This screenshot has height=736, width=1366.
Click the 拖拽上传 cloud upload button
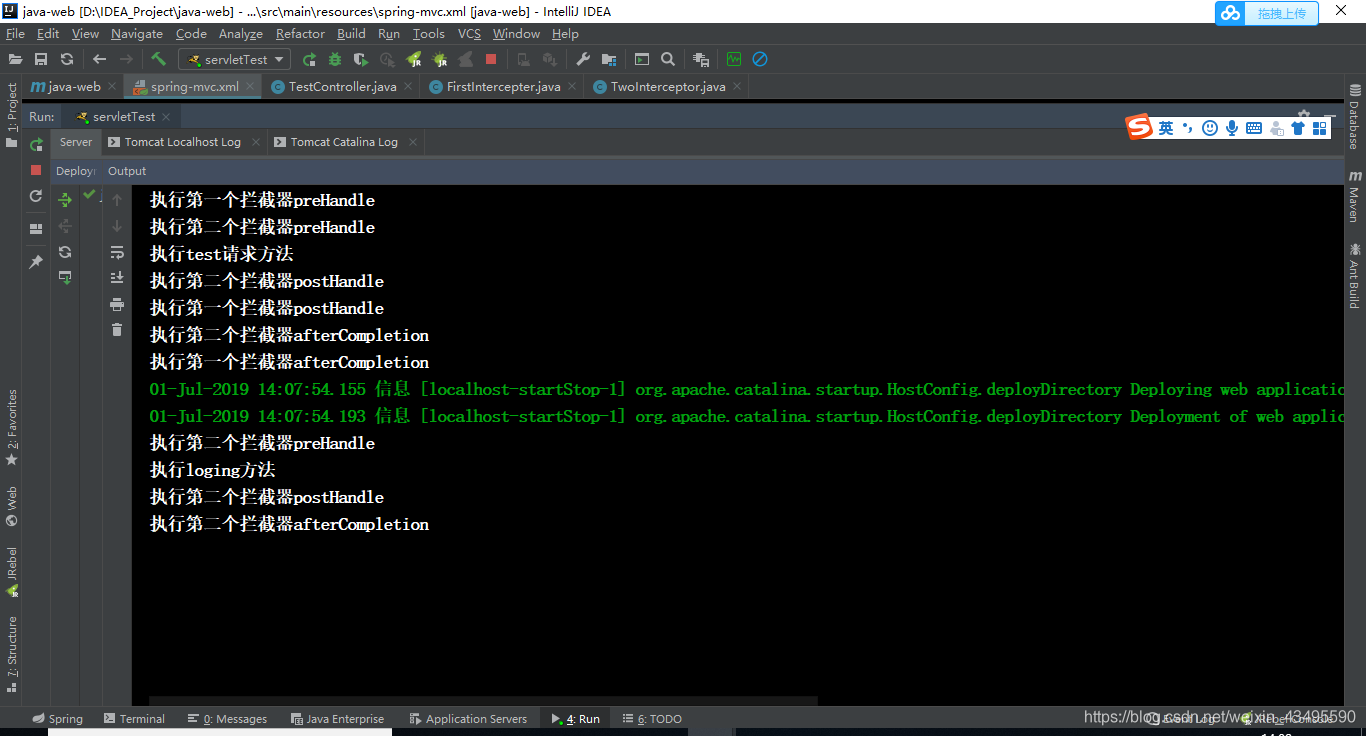1267,13
